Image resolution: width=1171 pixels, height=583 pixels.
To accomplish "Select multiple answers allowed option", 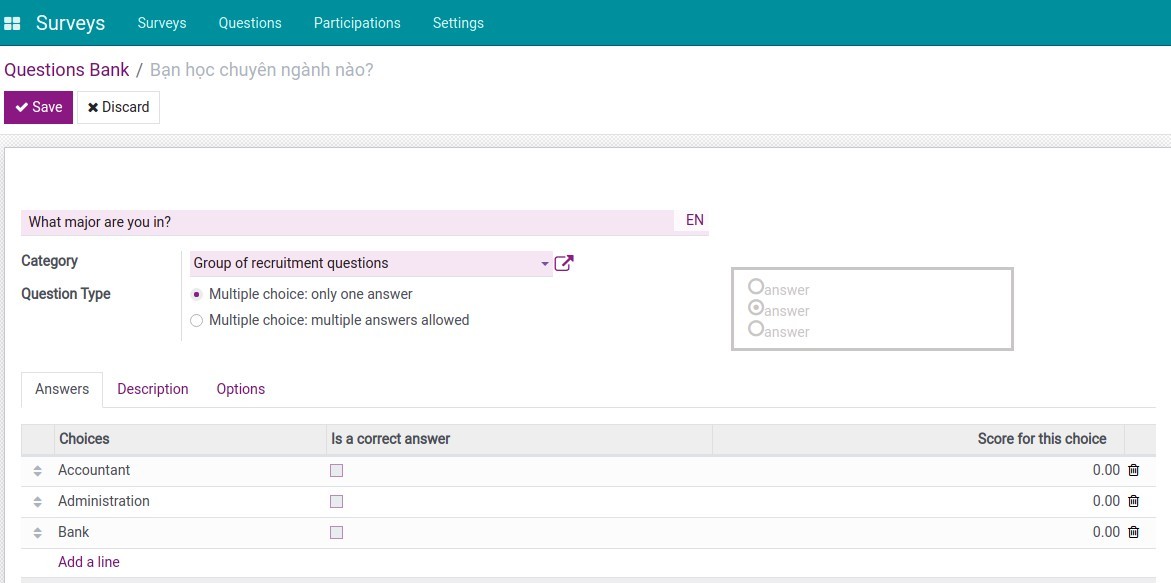I will tap(196, 320).
